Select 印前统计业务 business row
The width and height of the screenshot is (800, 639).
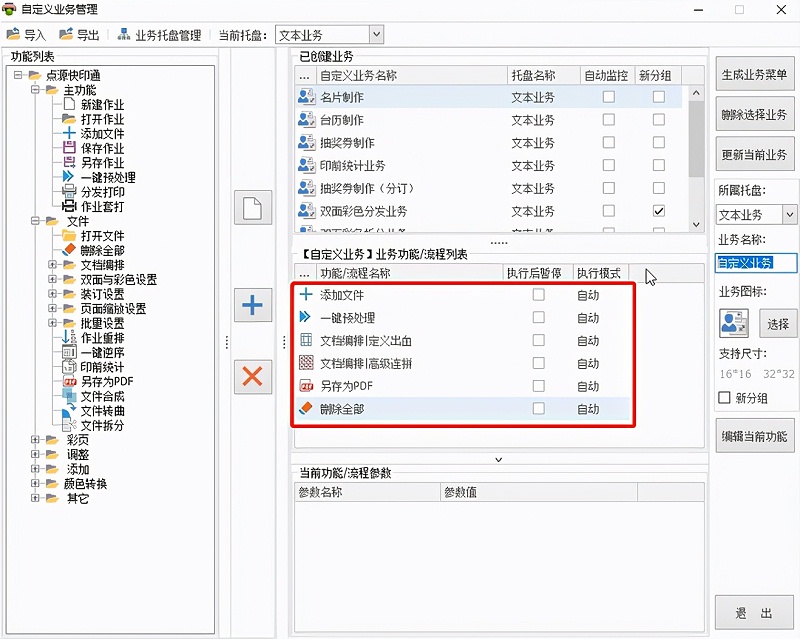[488, 165]
